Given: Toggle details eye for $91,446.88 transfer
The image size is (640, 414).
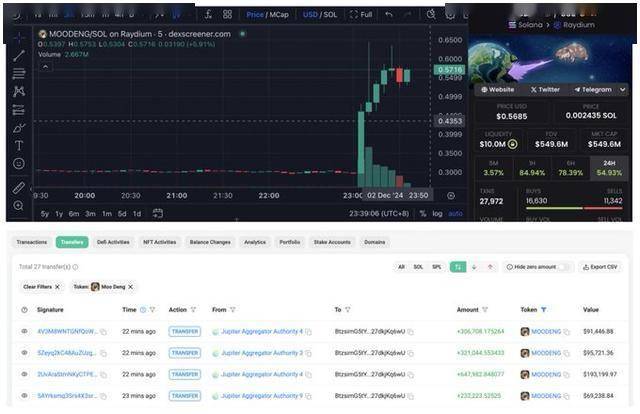Looking at the screenshot, I should click(x=24, y=331).
